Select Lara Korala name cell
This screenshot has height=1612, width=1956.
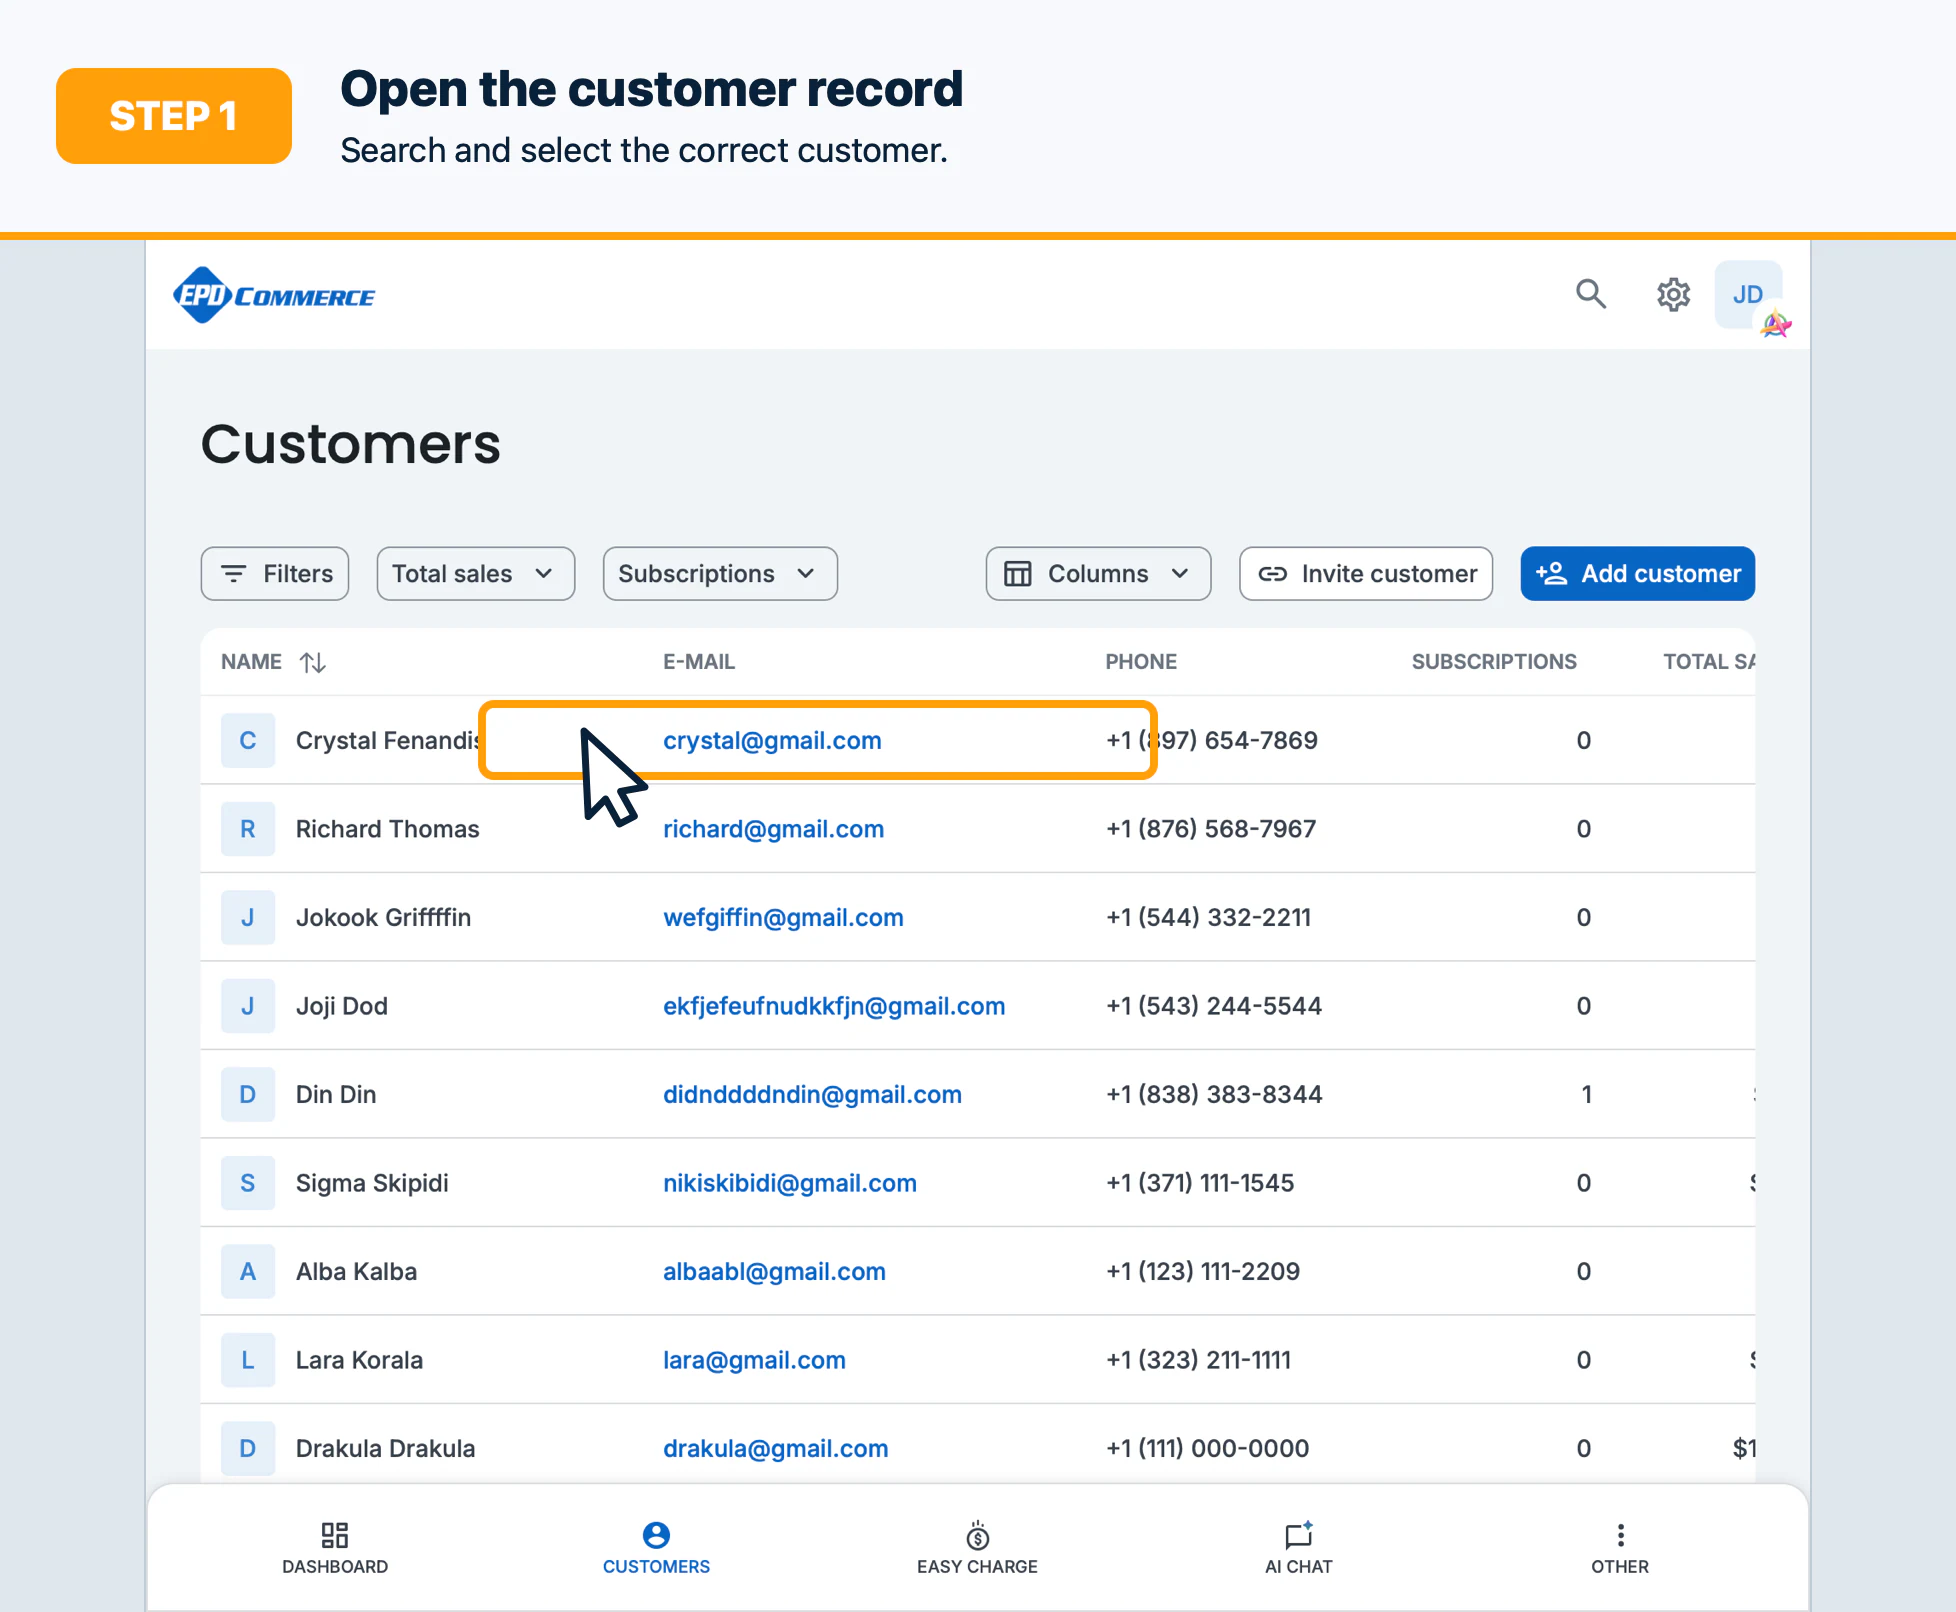tap(359, 1360)
